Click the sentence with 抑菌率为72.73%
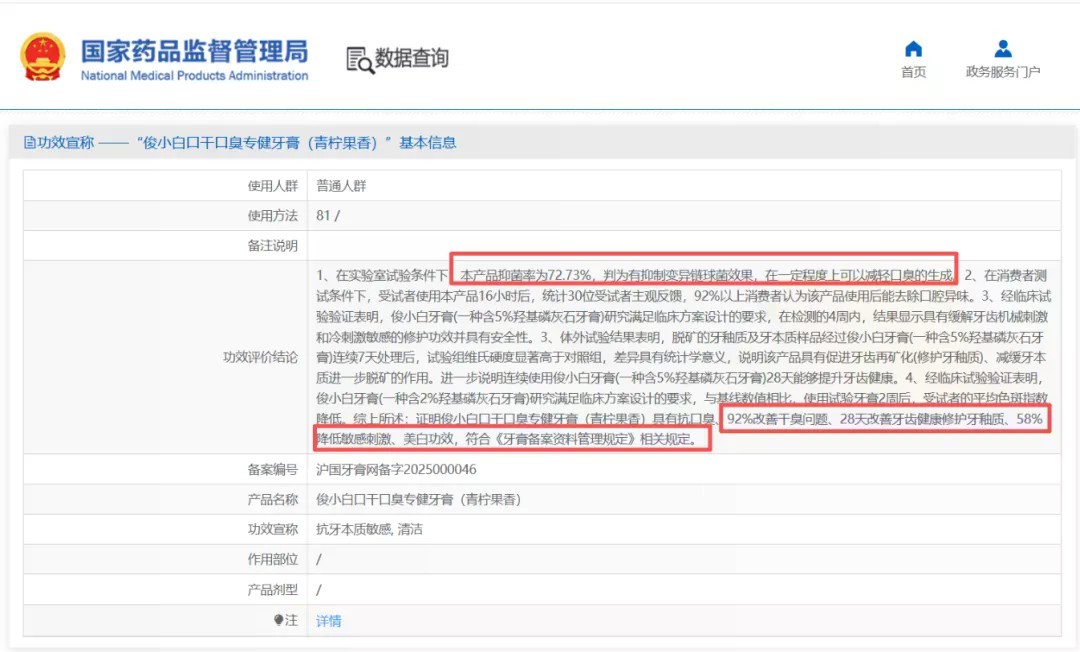 (x=706, y=275)
